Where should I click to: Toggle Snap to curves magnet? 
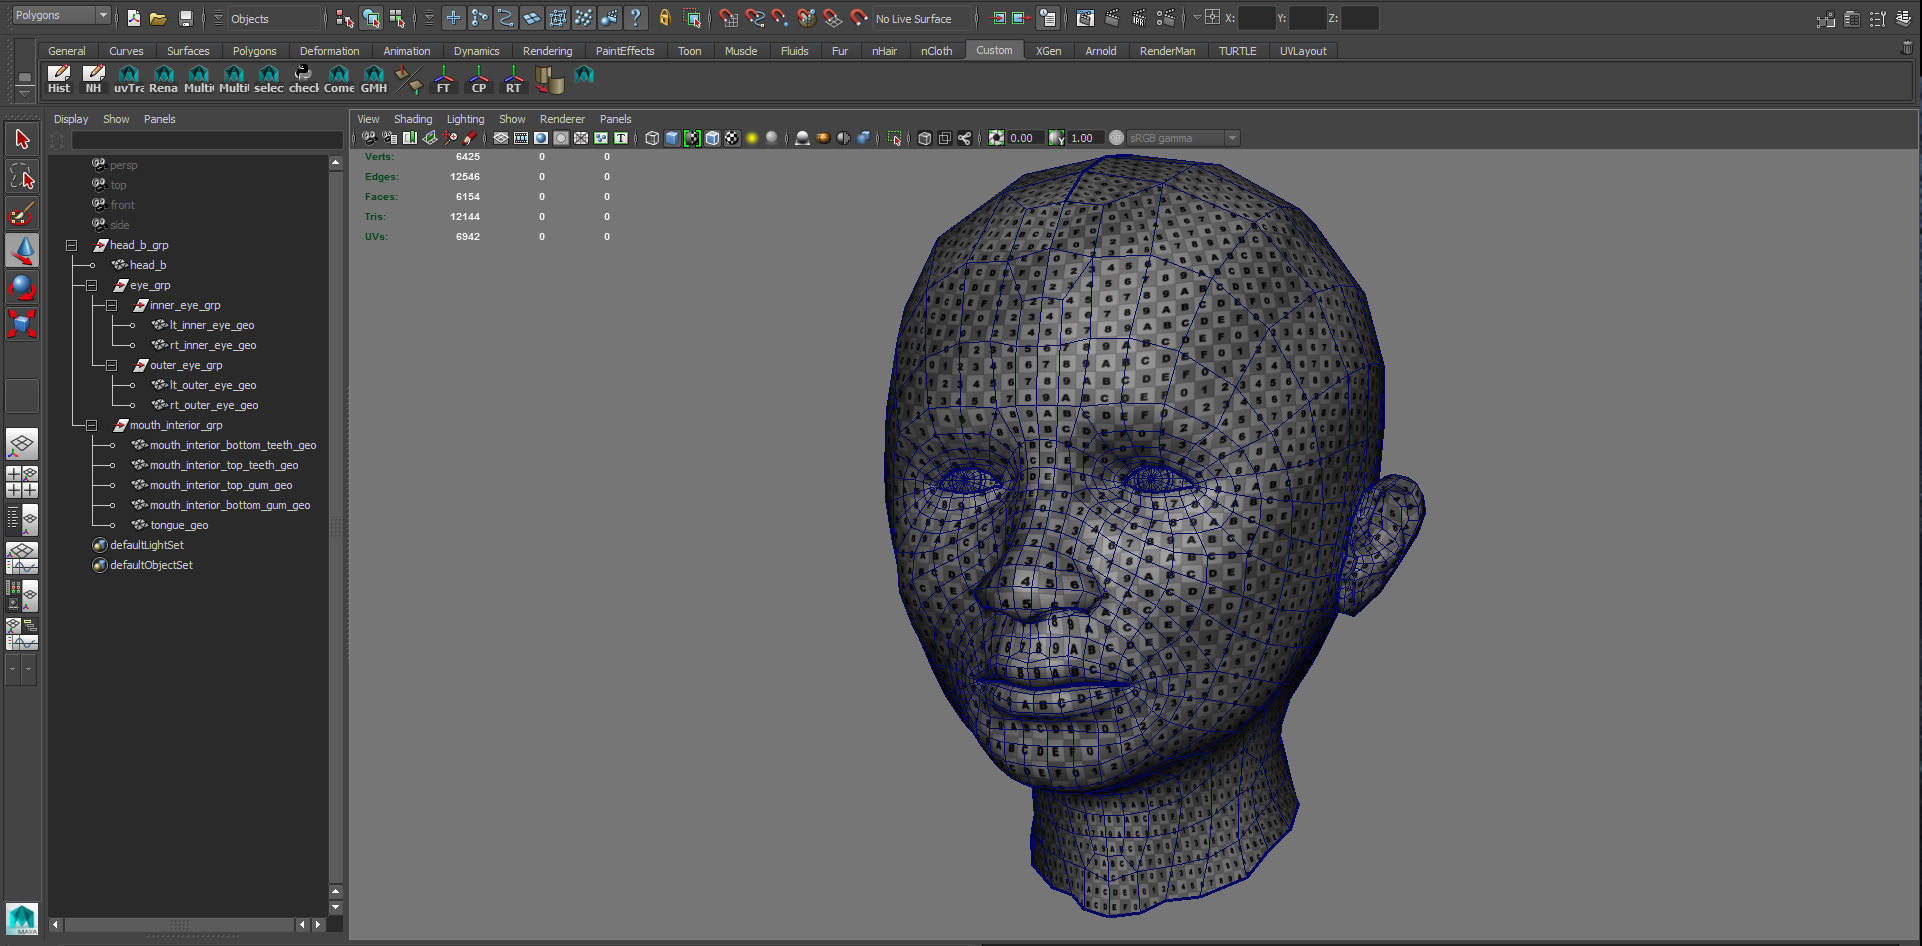755,18
